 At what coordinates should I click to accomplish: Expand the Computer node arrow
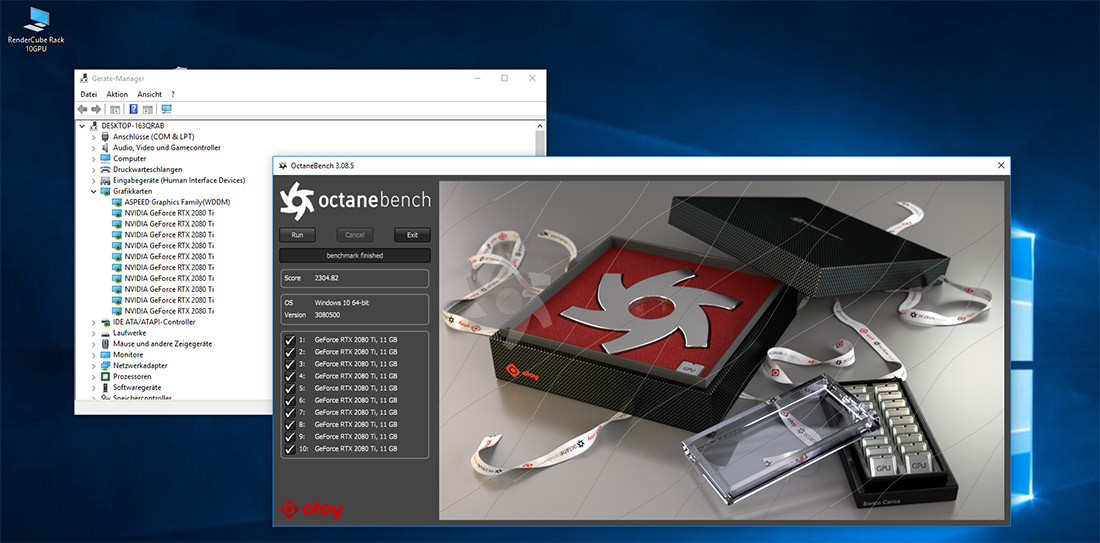(x=93, y=159)
